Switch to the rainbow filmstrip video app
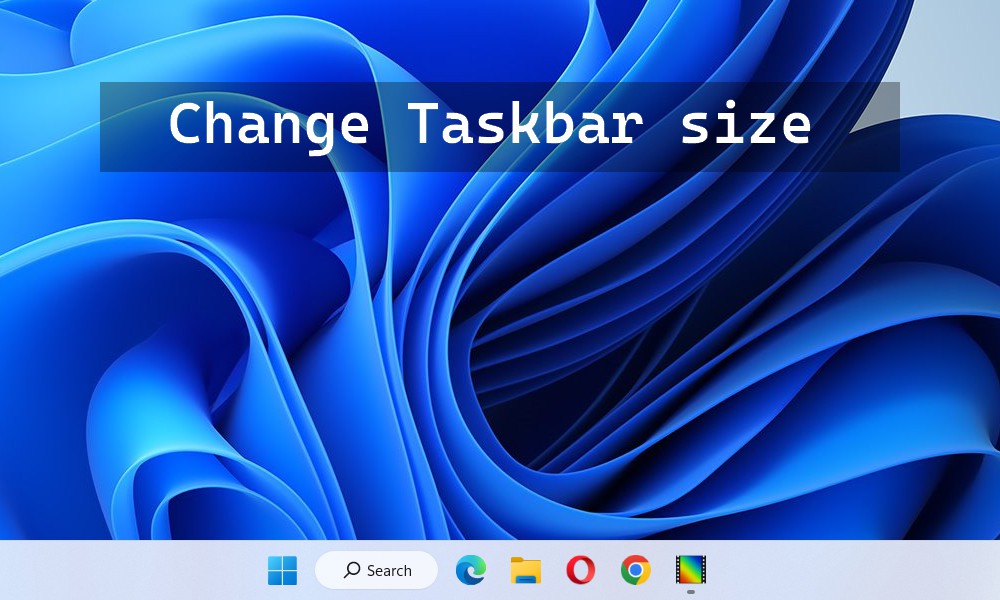The height and width of the screenshot is (600, 1000). (691, 570)
